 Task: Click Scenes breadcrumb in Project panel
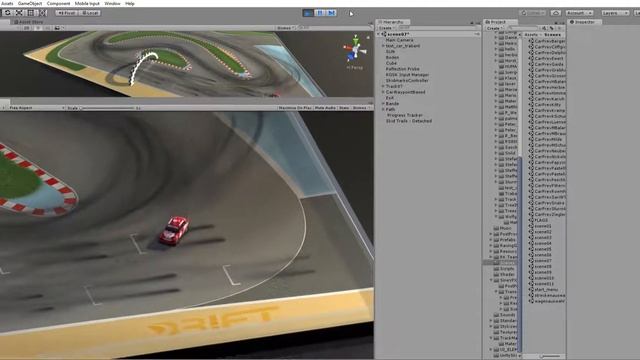click(x=552, y=35)
